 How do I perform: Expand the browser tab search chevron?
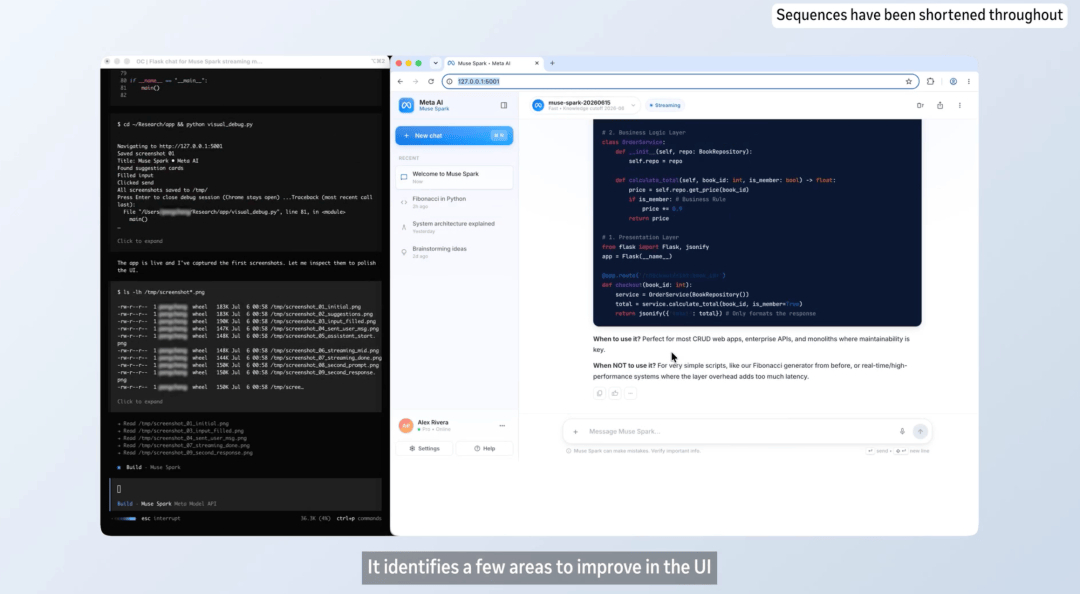click(x=435, y=63)
